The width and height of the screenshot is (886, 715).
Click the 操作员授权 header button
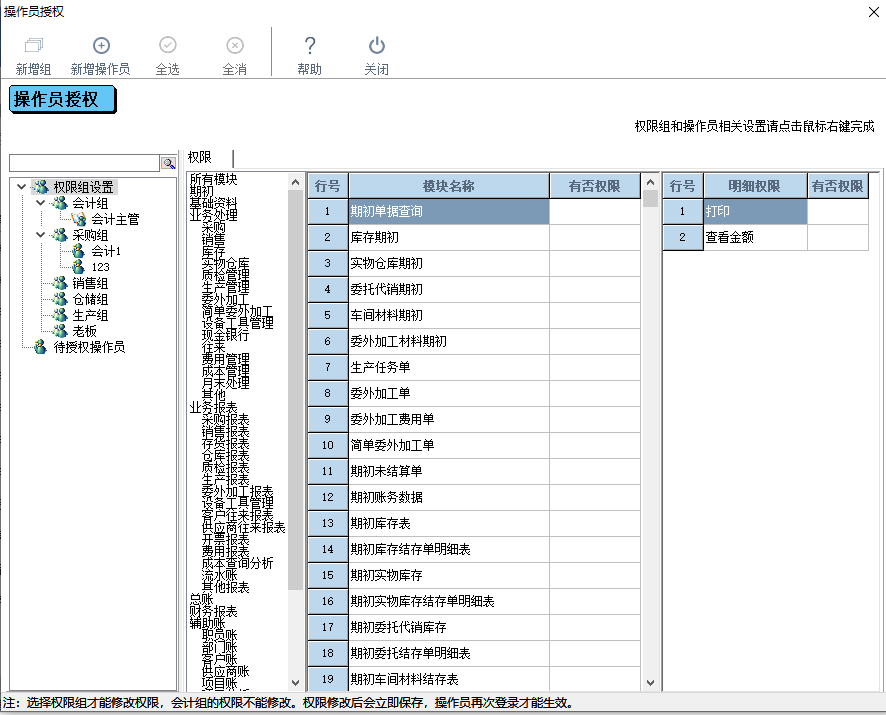coord(62,100)
